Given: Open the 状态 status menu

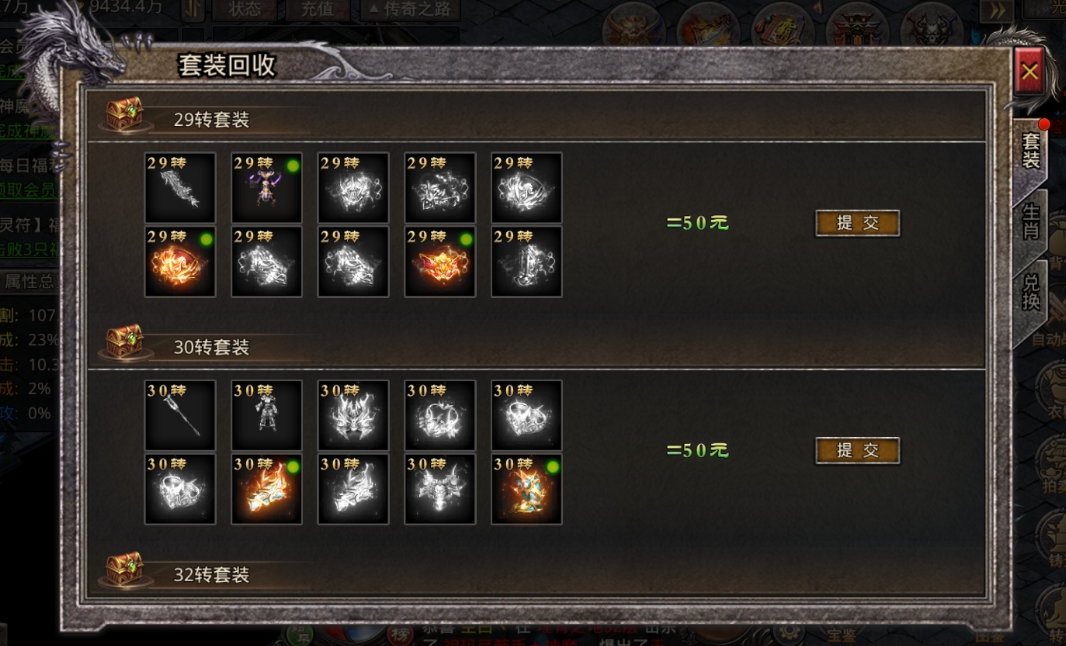Looking at the screenshot, I should pyautogui.click(x=245, y=10).
